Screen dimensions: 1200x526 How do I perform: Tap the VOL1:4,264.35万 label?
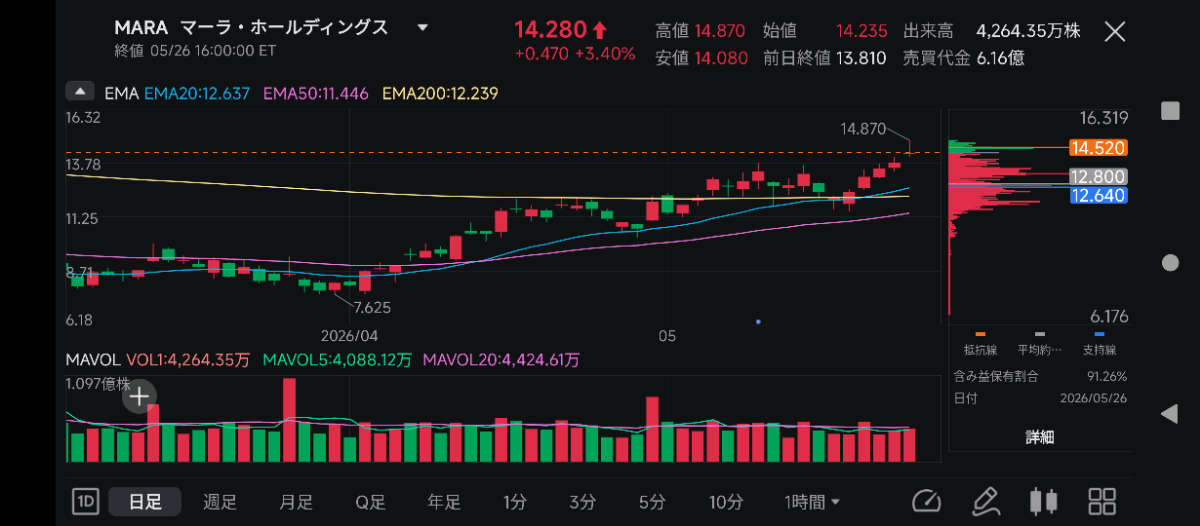[190, 359]
